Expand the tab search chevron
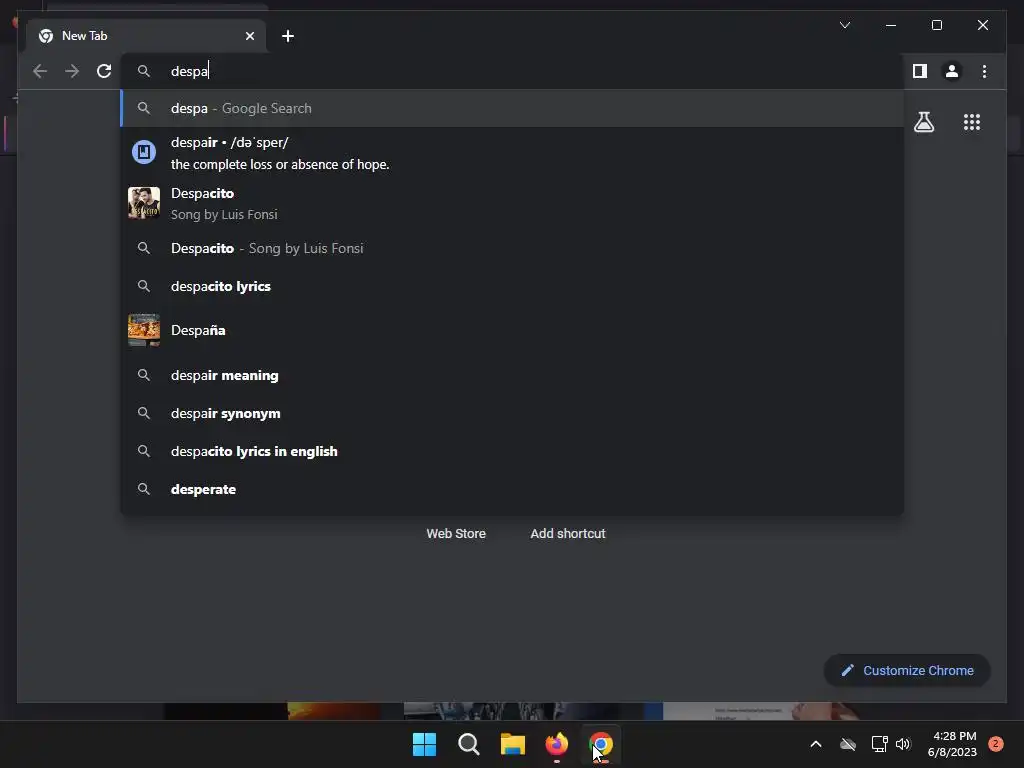 point(844,25)
